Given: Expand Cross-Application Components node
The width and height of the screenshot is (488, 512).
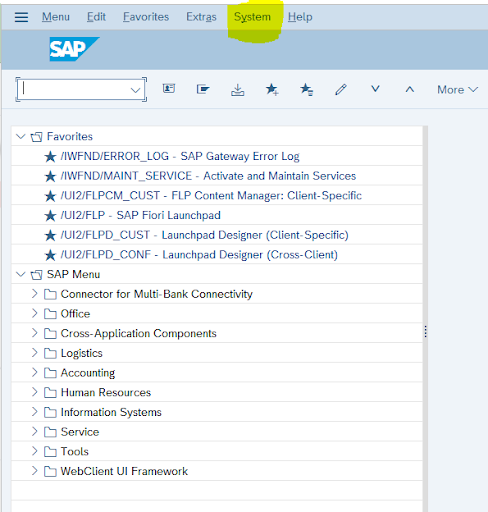Looking at the screenshot, I should (34, 333).
